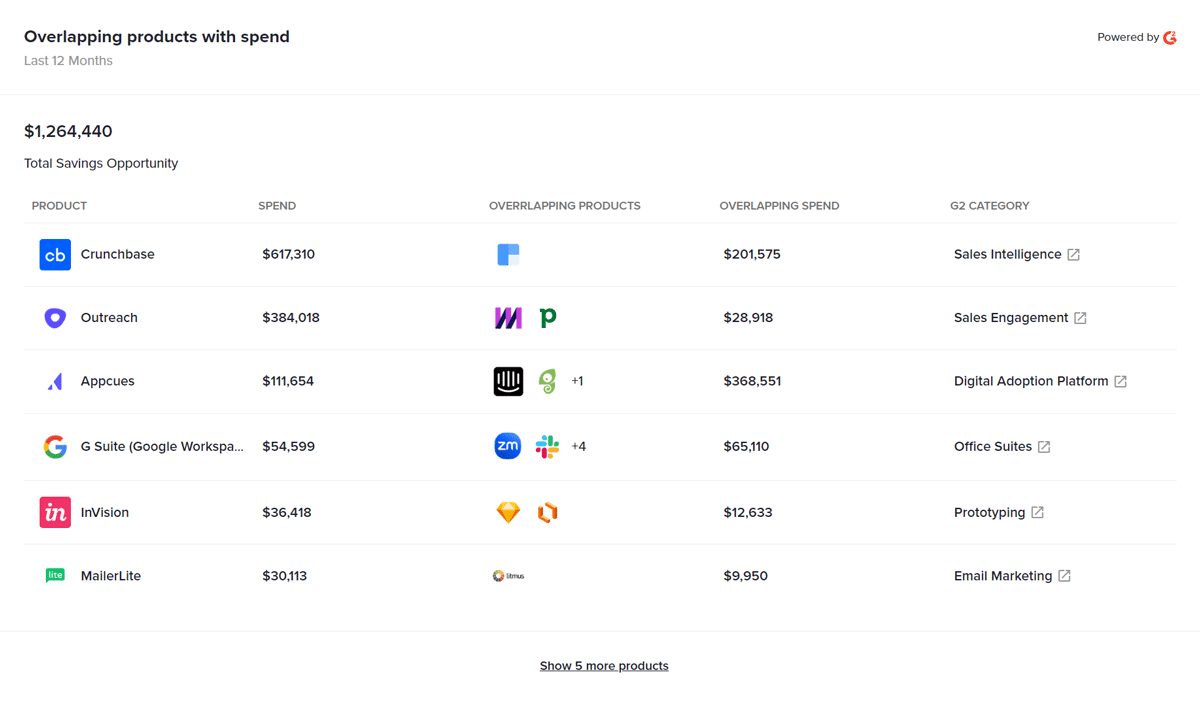Show 5 more products link

(604, 666)
